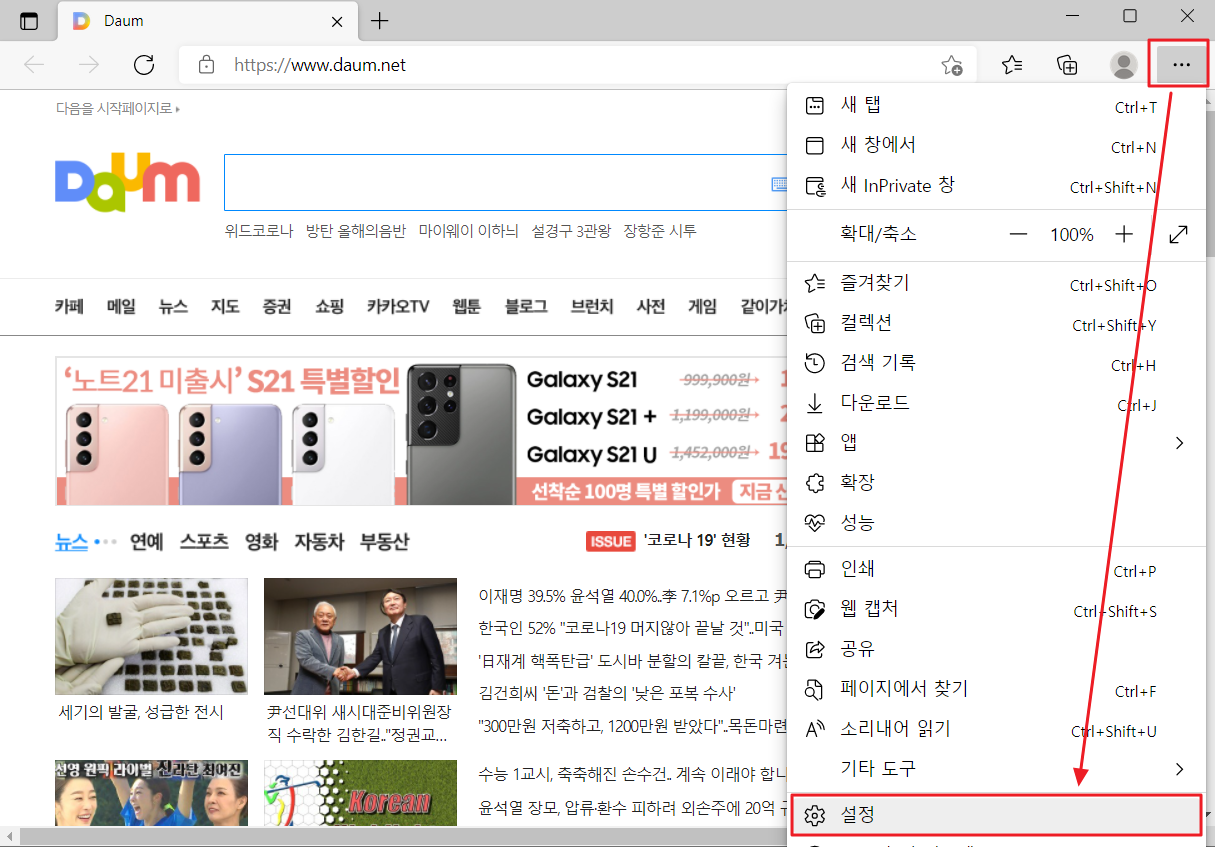Go to 카페 service link

(x=69, y=306)
